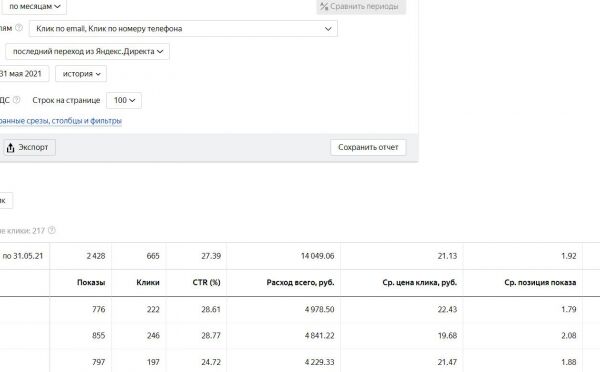The width and height of the screenshot is (600, 372).
Task: Click the CTR cell '24.72'
Action: pos(211,362)
